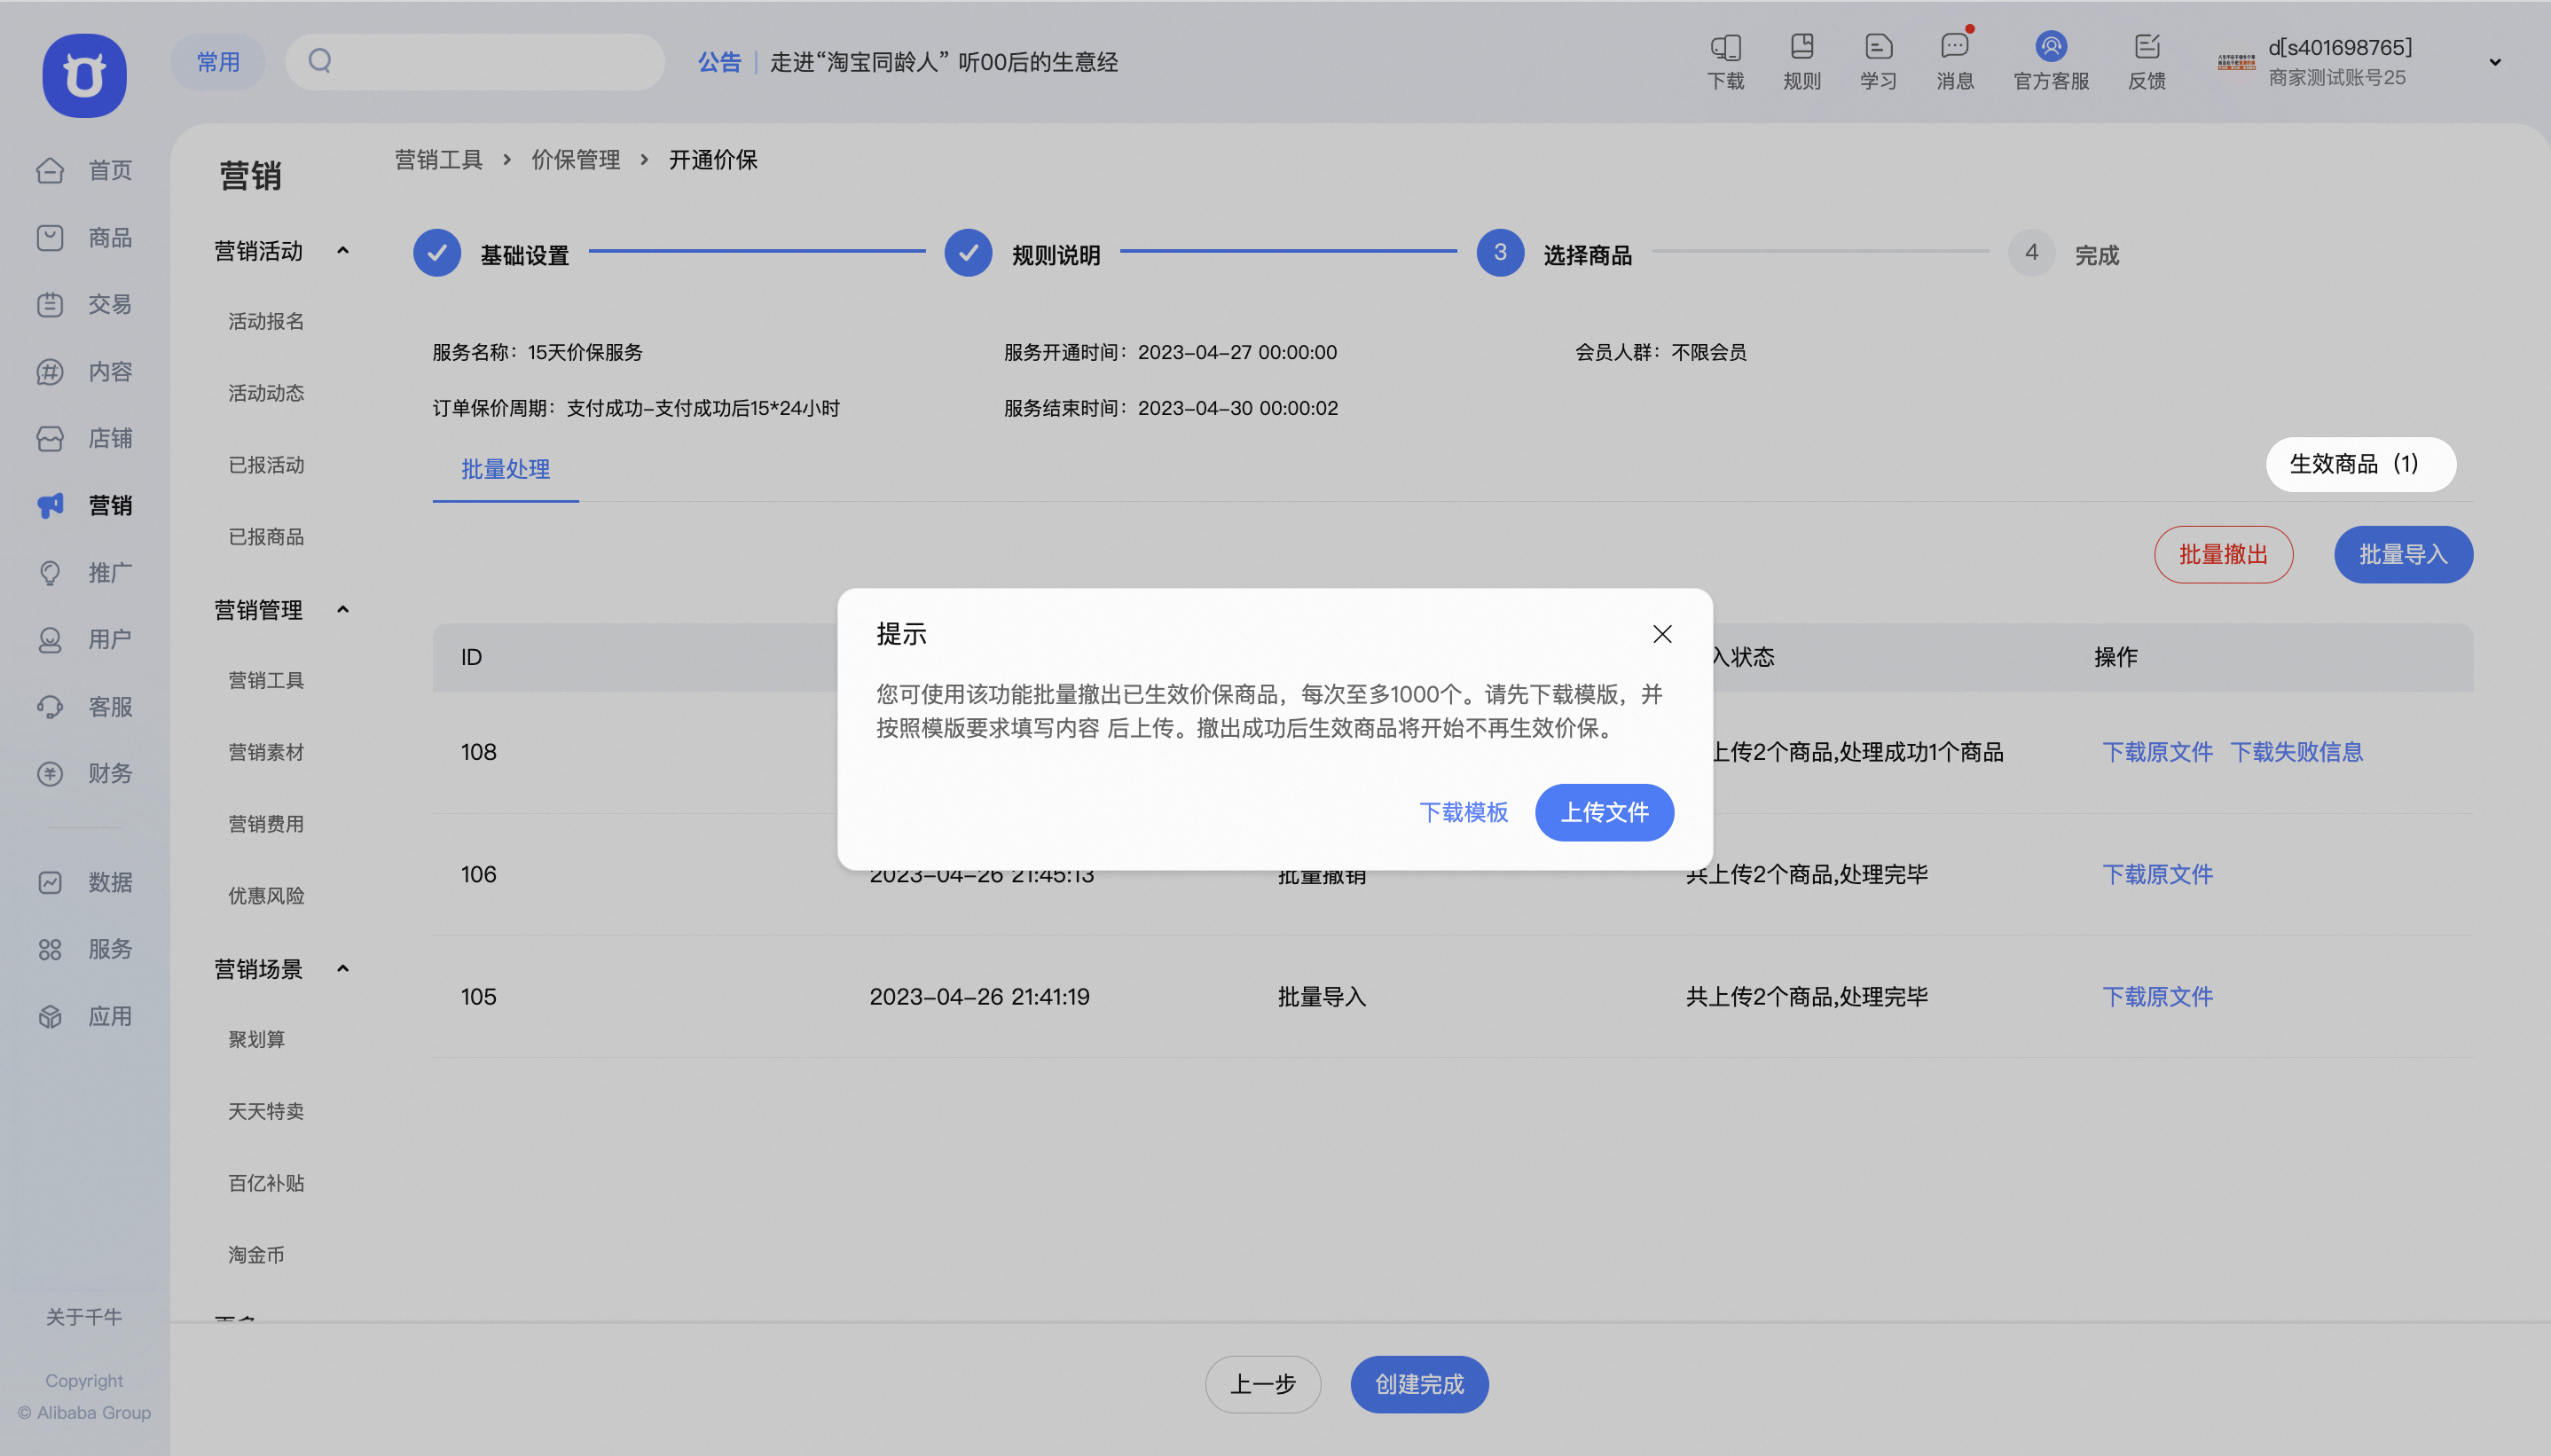Open 营销素材 menu item

tap(266, 752)
